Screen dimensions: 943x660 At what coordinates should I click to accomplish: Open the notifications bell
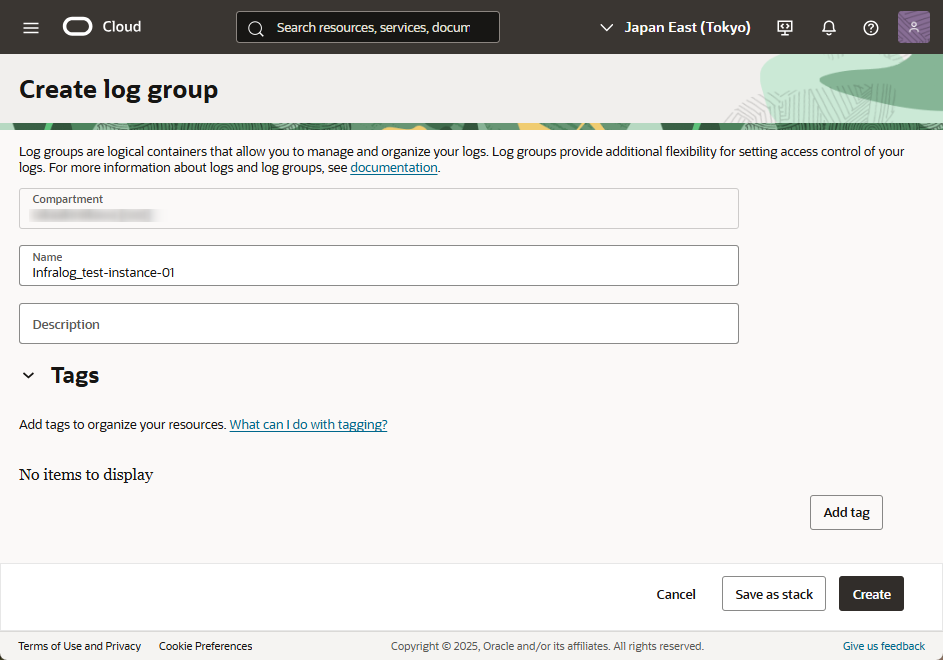[x=829, y=27]
